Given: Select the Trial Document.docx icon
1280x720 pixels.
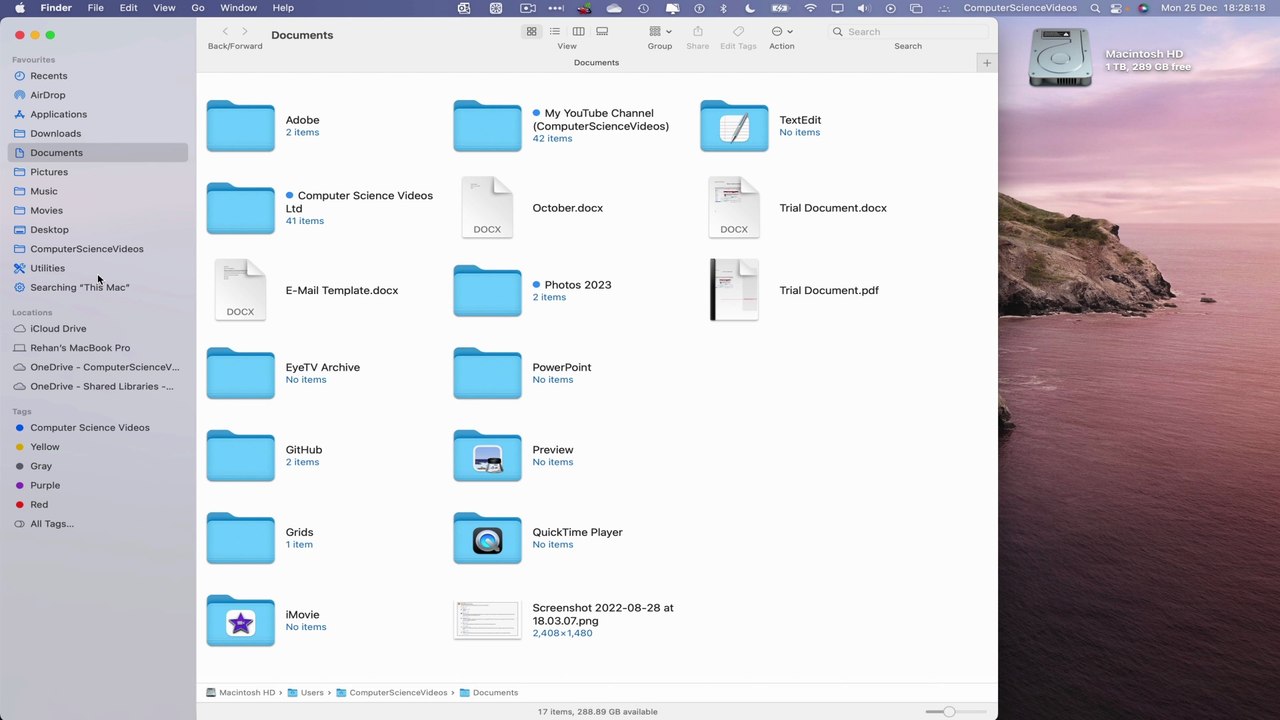Looking at the screenshot, I should pyautogui.click(x=734, y=208).
